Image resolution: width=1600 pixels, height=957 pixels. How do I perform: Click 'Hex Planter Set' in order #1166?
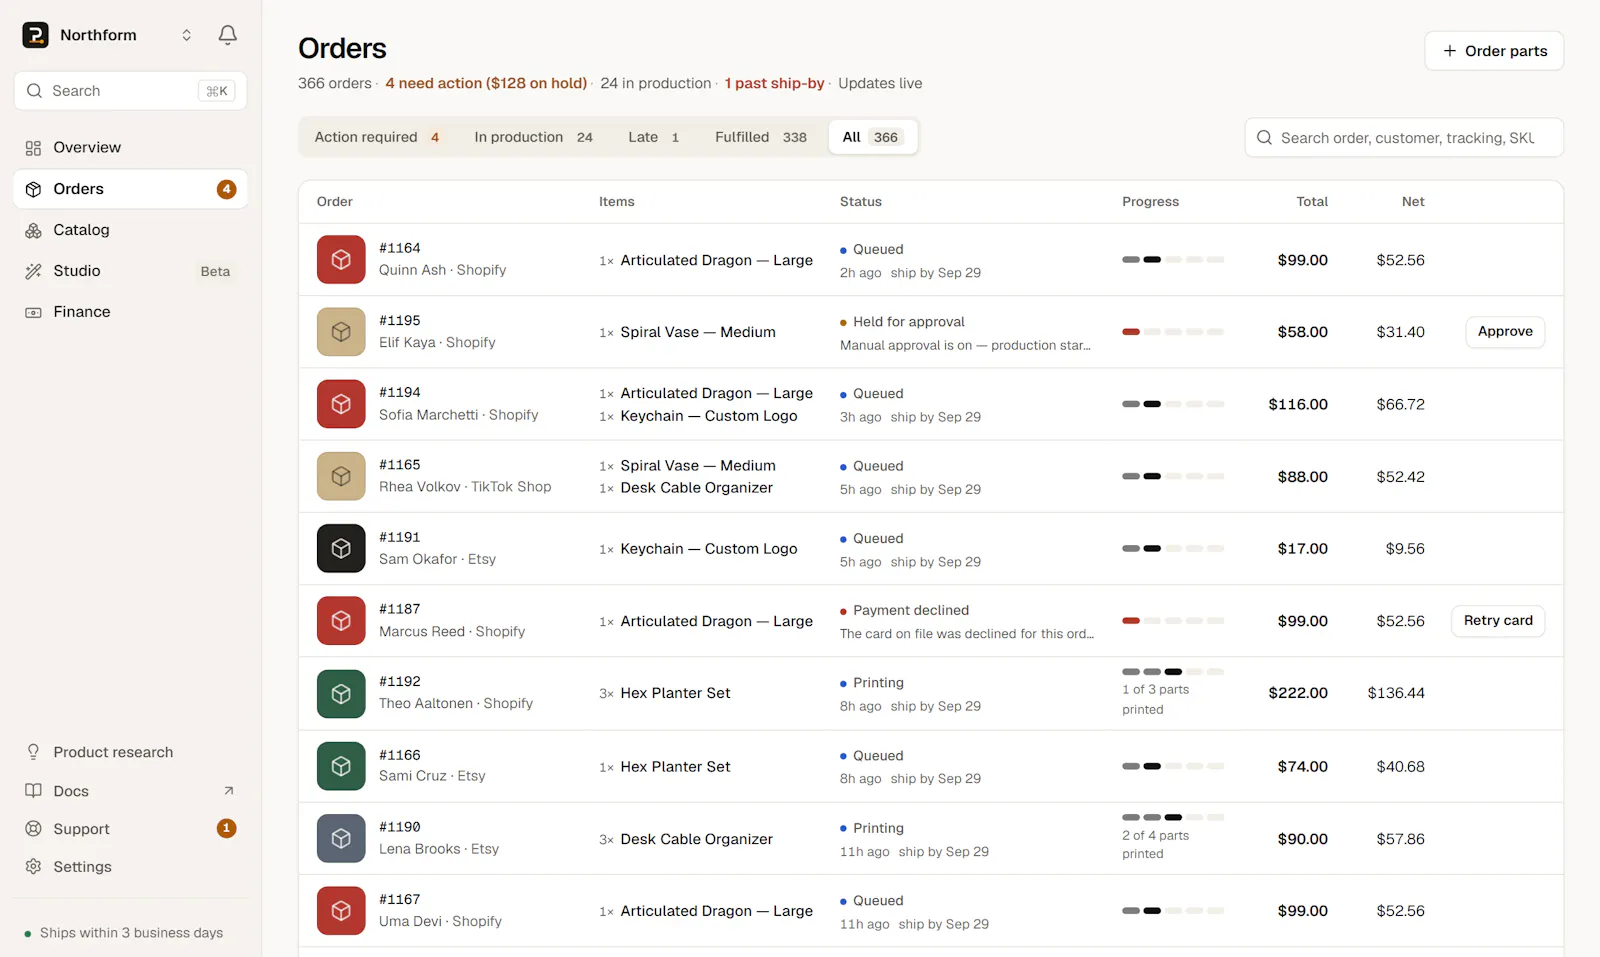click(675, 767)
